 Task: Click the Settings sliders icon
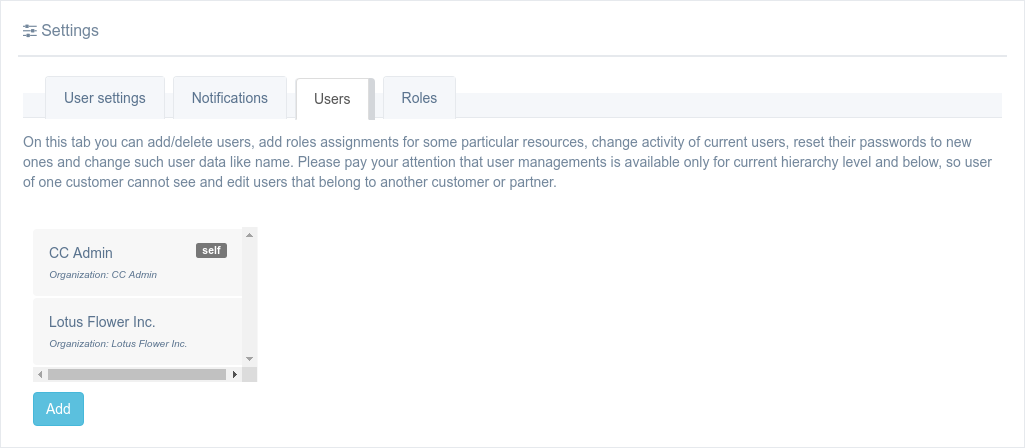(x=30, y=31)
